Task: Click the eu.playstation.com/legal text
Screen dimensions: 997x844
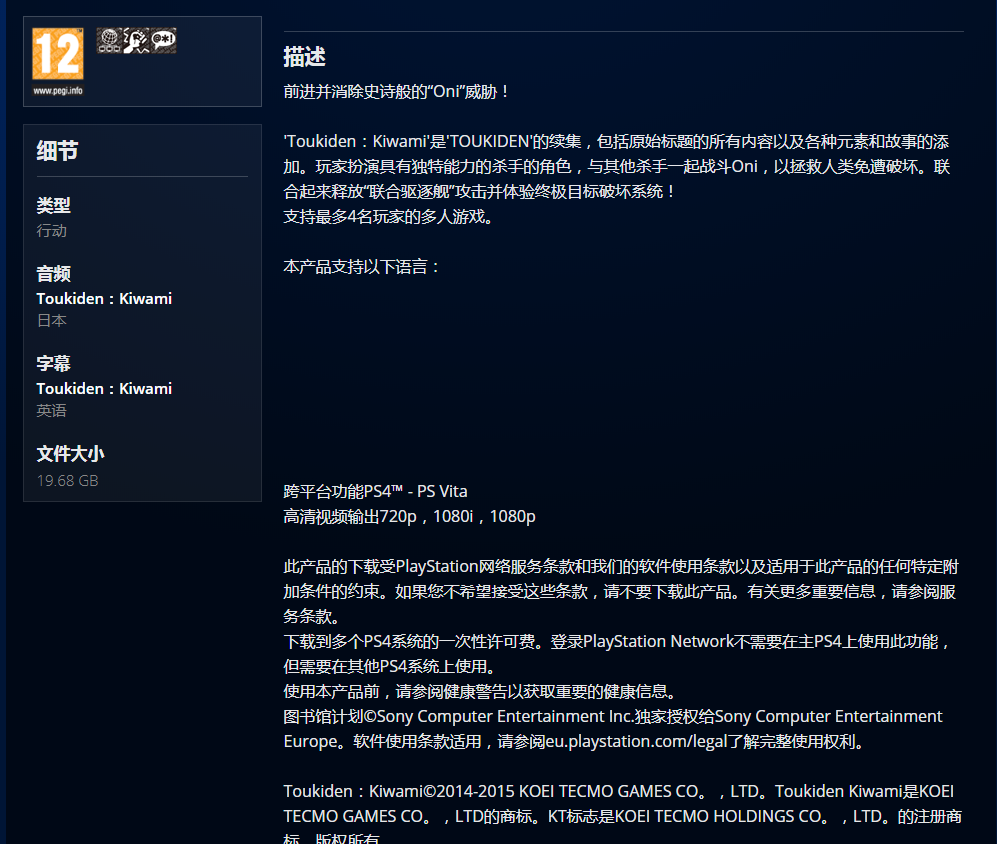Action: tap(636, 741)
